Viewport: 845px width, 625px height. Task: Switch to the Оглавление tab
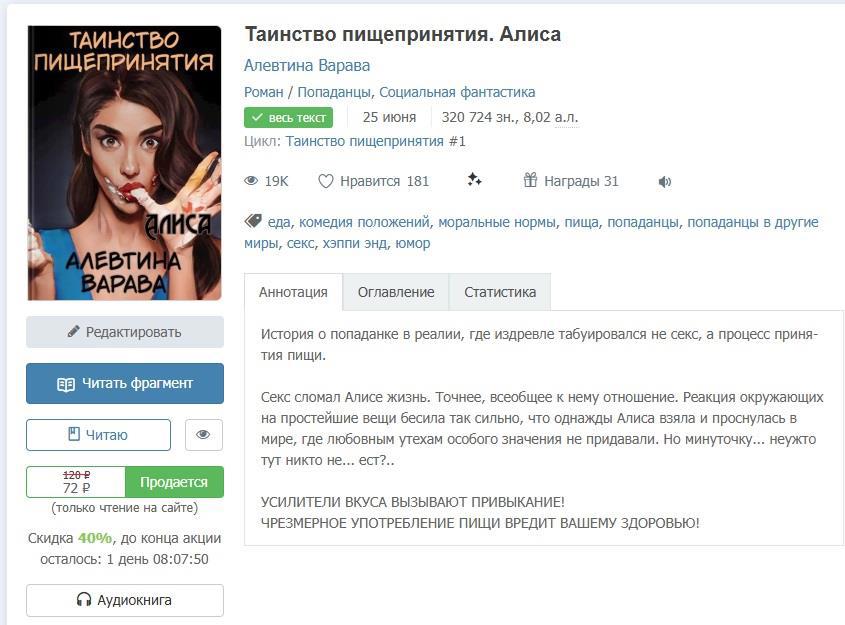tap(396, 292)
